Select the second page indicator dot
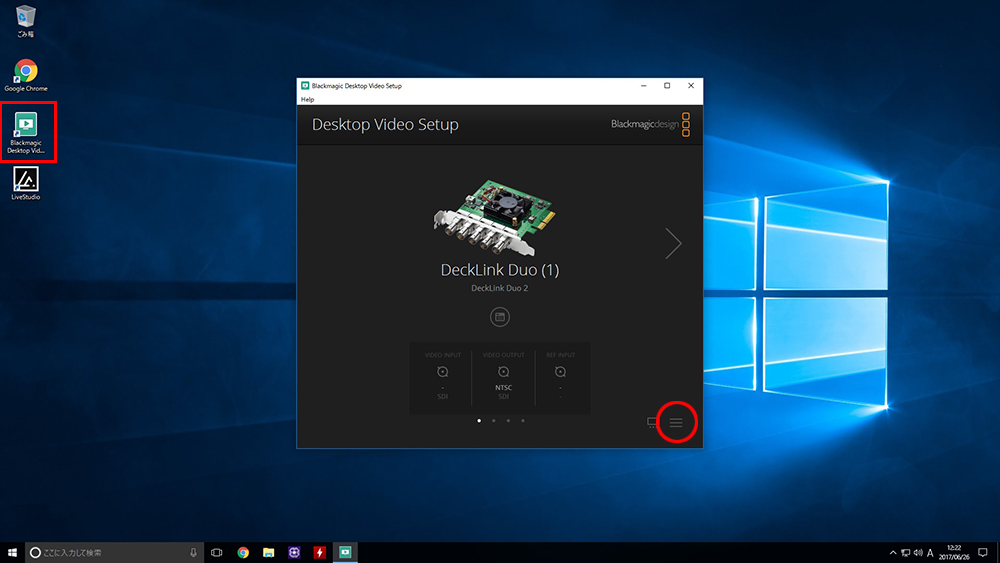The image size is (1000, 563). (494, 421)
